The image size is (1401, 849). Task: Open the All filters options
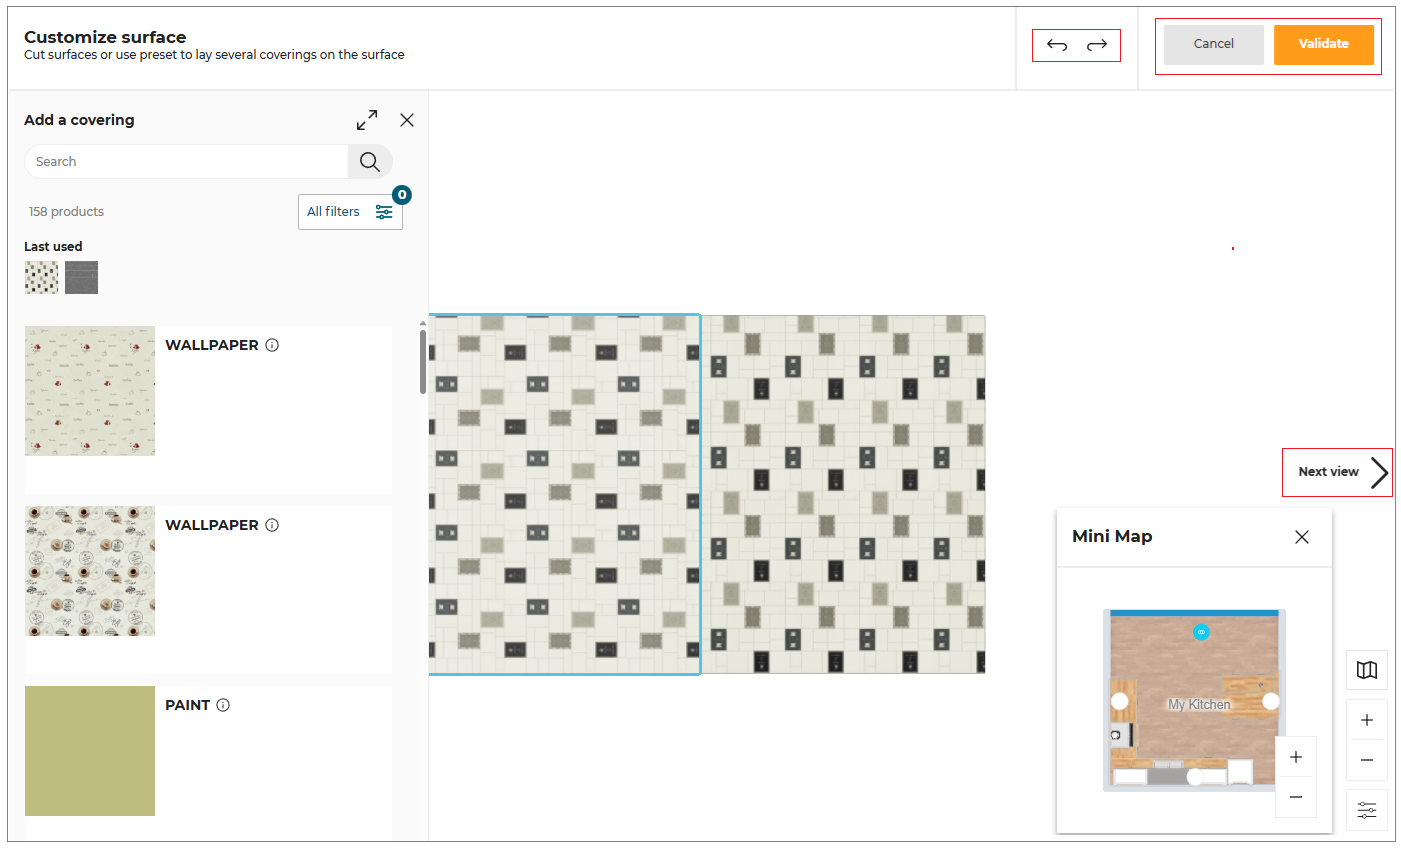[x=350, y=212]
